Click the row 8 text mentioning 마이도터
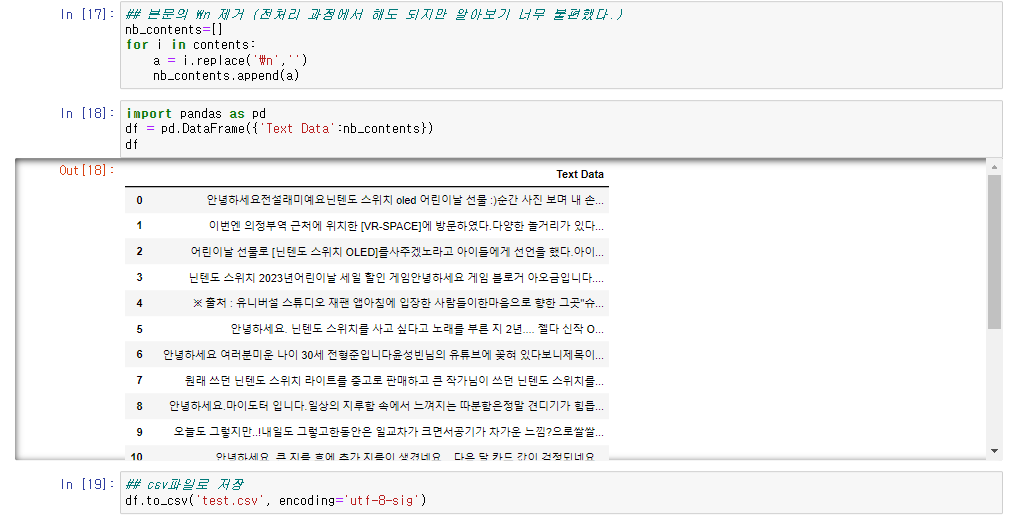1019x519 pixels. coord(387,406)
